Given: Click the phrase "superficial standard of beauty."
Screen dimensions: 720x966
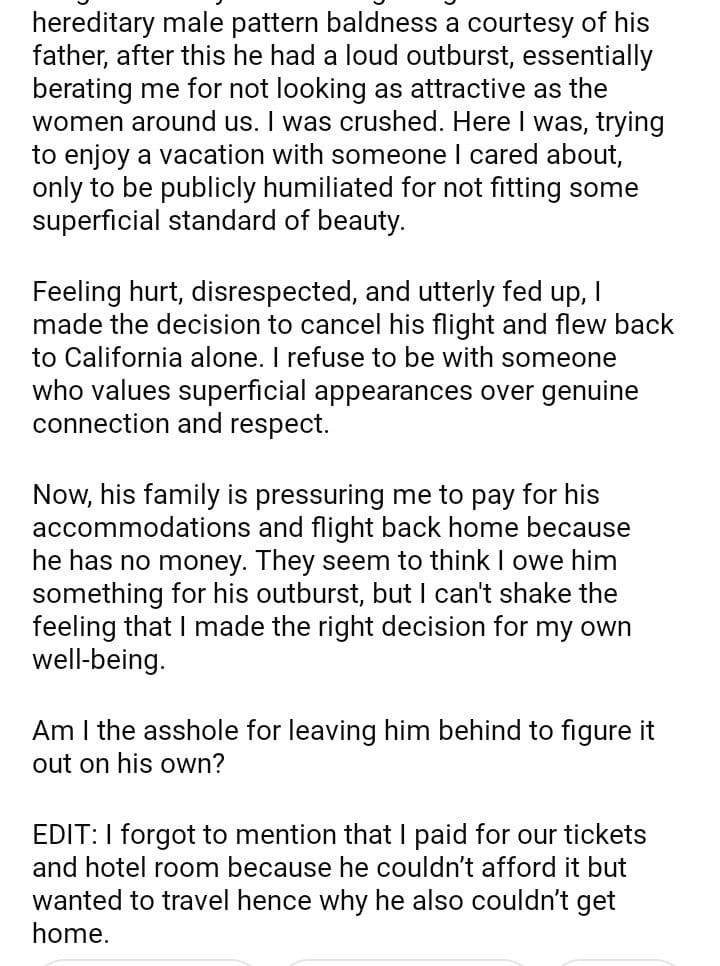Looking at the screenshot, I should pos(218,221).
